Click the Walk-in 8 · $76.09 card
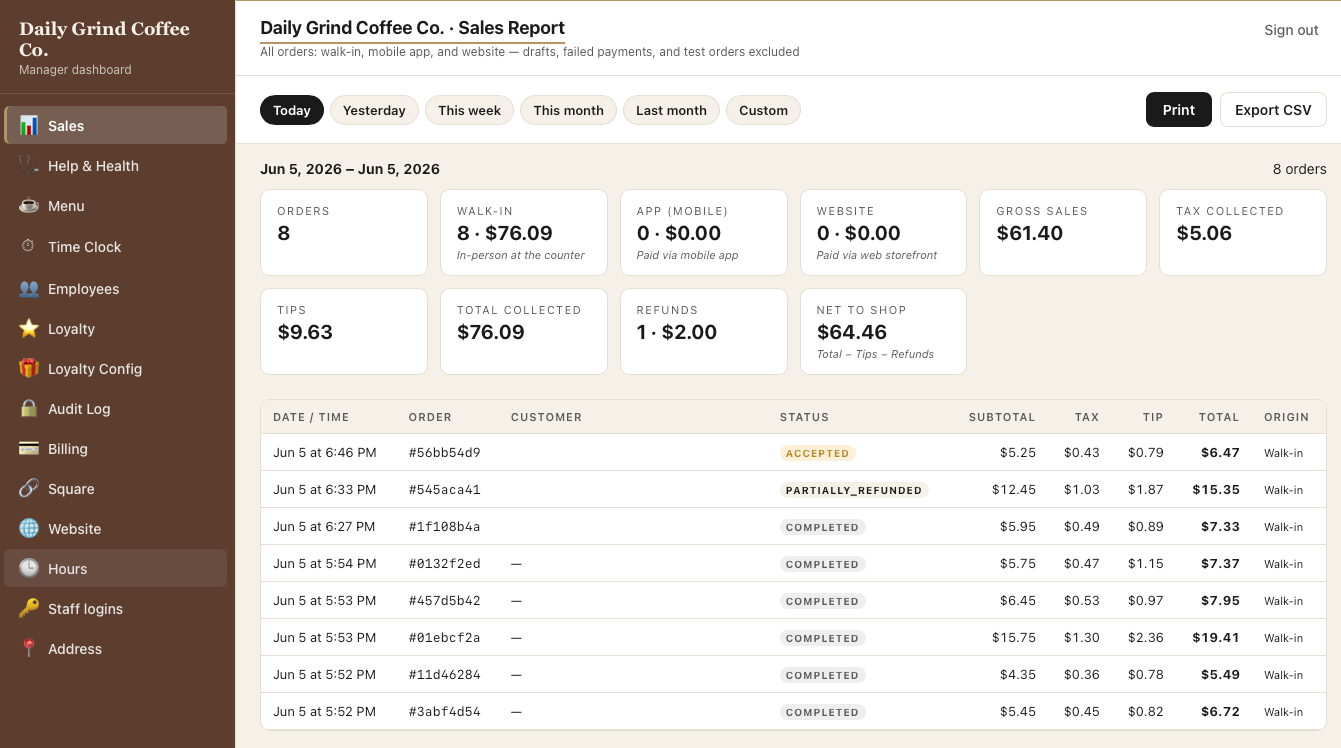This screenshot has height=748, width=1341. coord(524,232)
